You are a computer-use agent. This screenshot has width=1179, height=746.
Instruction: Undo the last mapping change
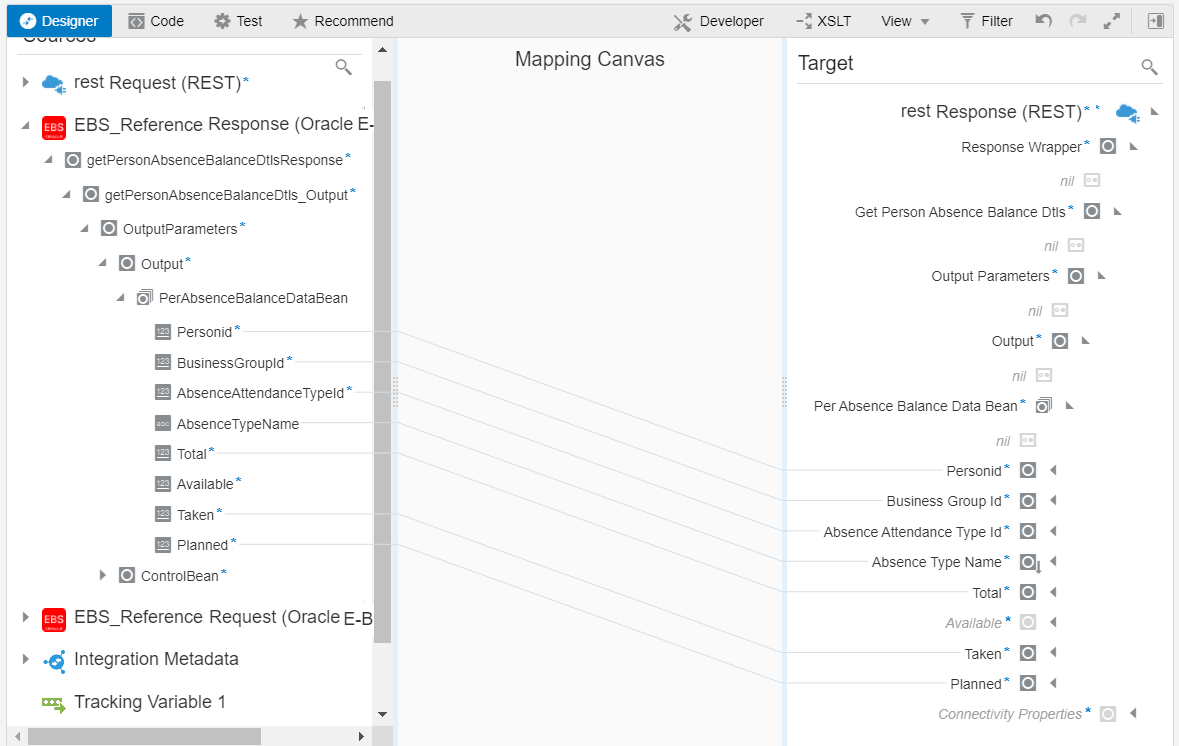click(1042, 20)
